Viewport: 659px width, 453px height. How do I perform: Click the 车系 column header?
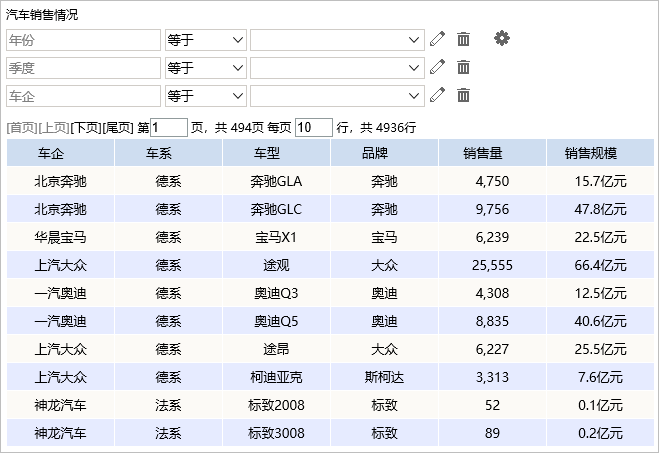(x=169, y=153)
